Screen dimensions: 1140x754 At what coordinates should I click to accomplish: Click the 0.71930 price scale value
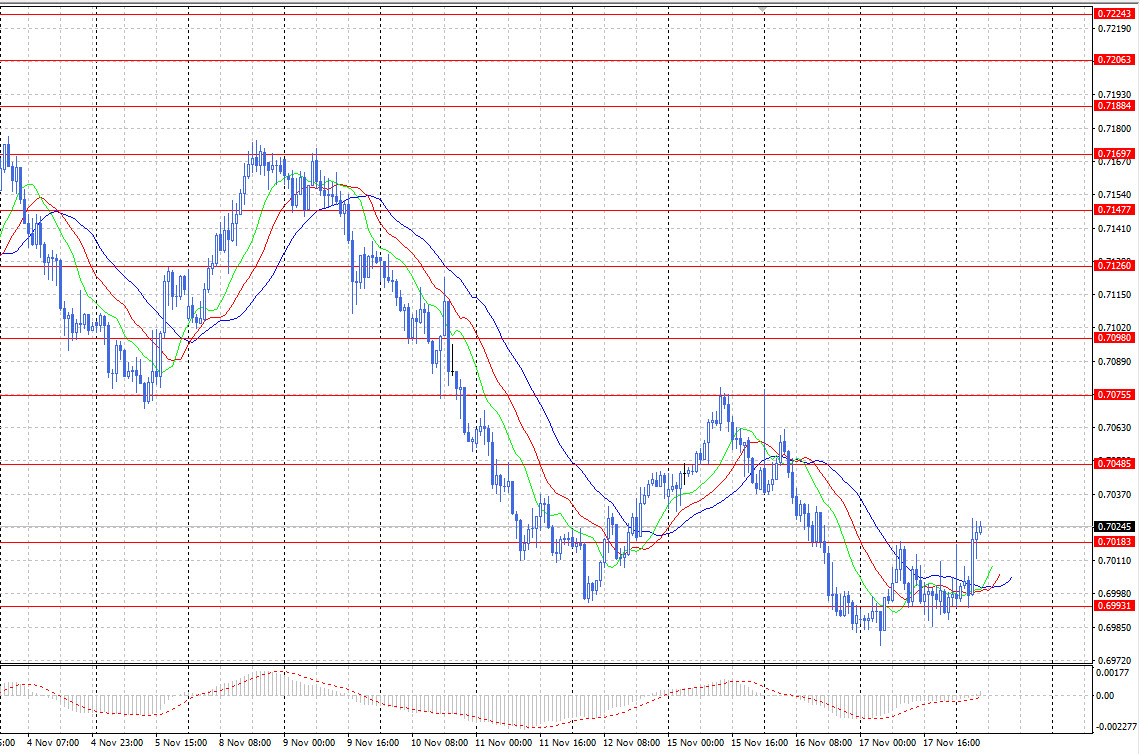tap(1114, 95)
